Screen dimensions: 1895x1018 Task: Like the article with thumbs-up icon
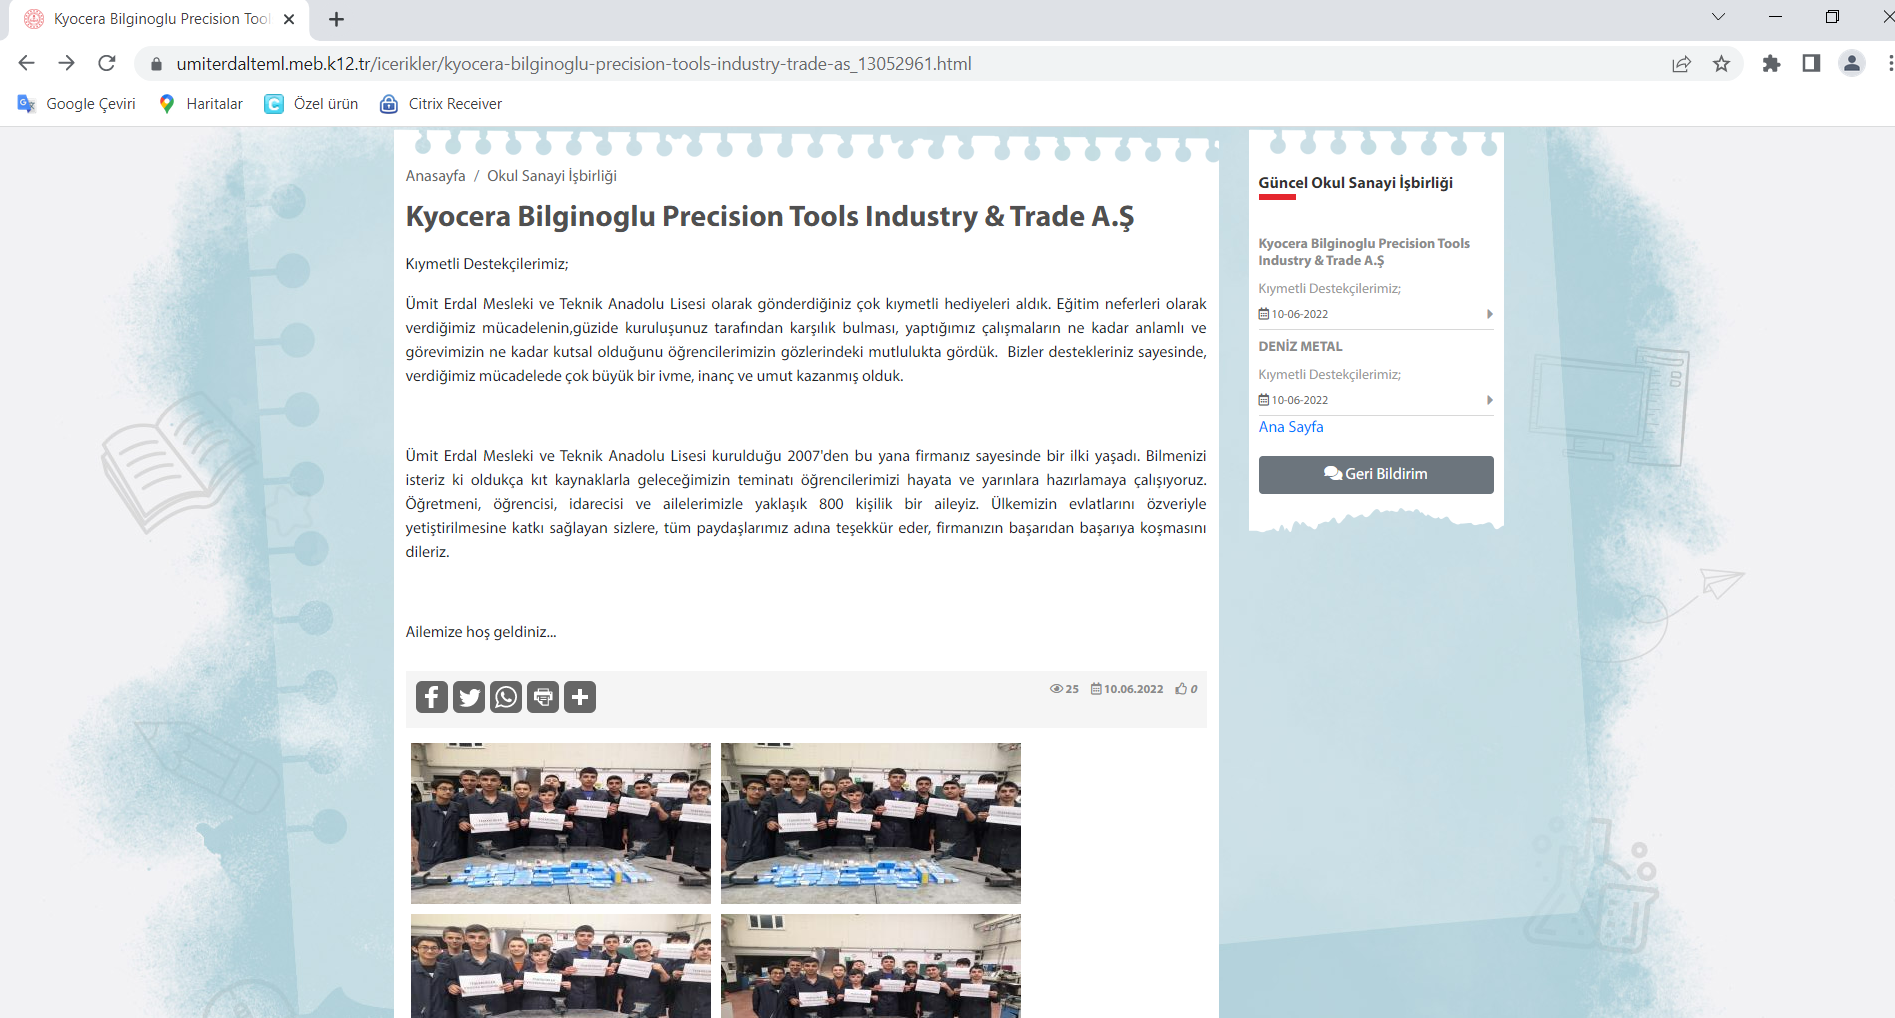(1182, 689)
